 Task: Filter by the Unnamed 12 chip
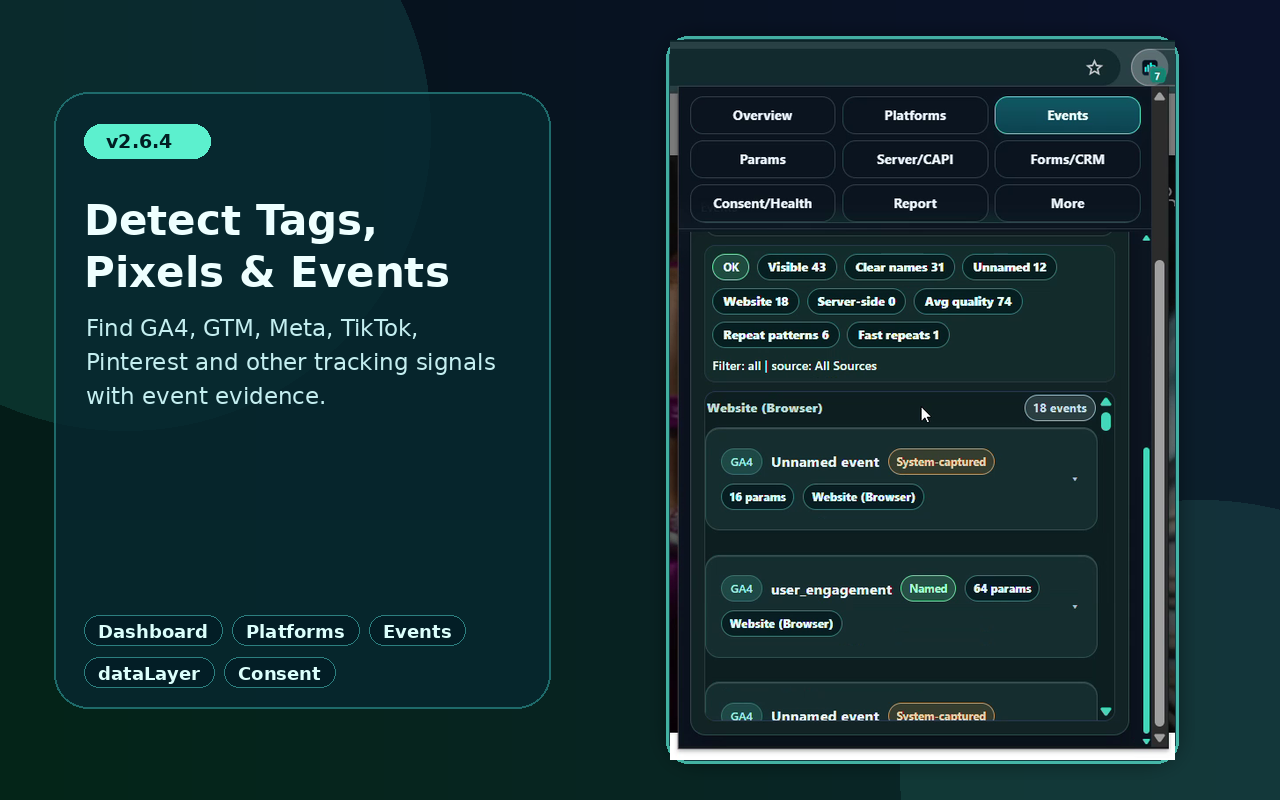pyautogui.click(x=1009, y=267)
